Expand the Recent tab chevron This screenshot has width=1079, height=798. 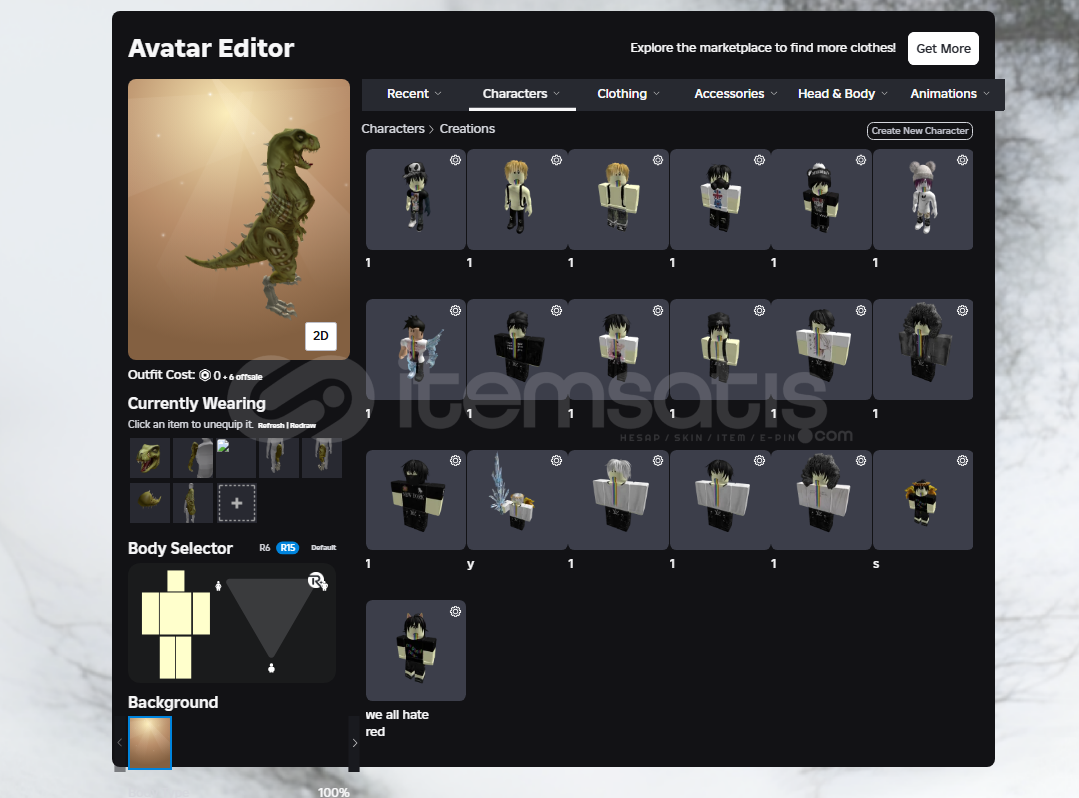[438, 94]
